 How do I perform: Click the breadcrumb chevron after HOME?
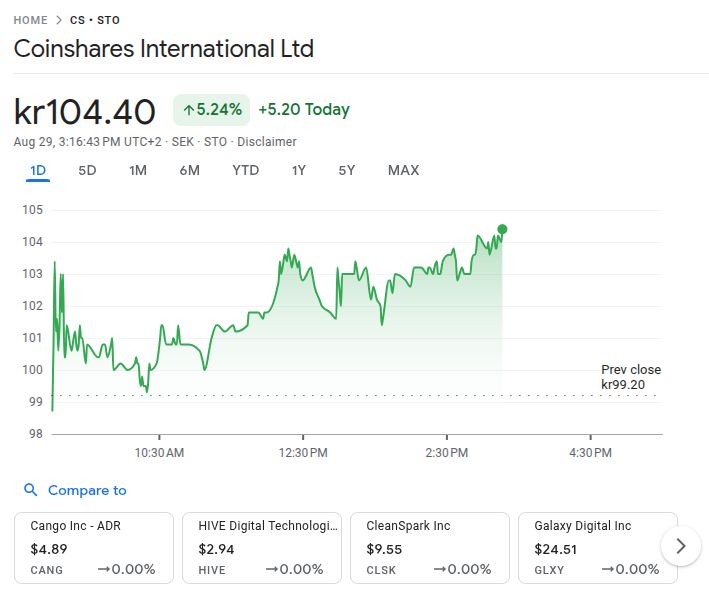pyautogui.click(x=59, y=20)
